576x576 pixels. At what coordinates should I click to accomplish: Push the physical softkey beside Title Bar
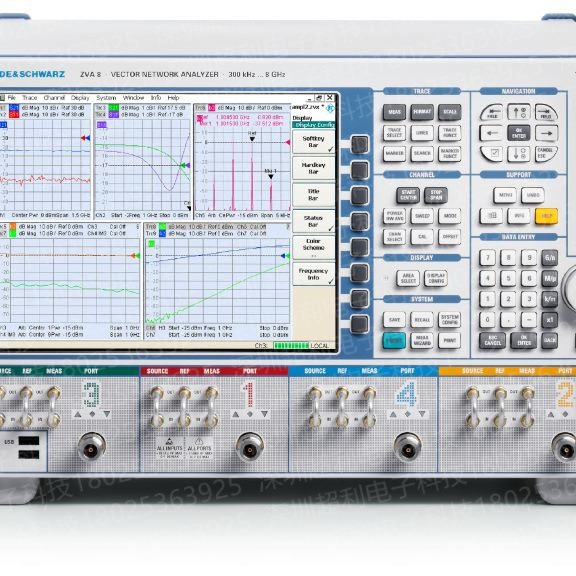tap(359, 195)
